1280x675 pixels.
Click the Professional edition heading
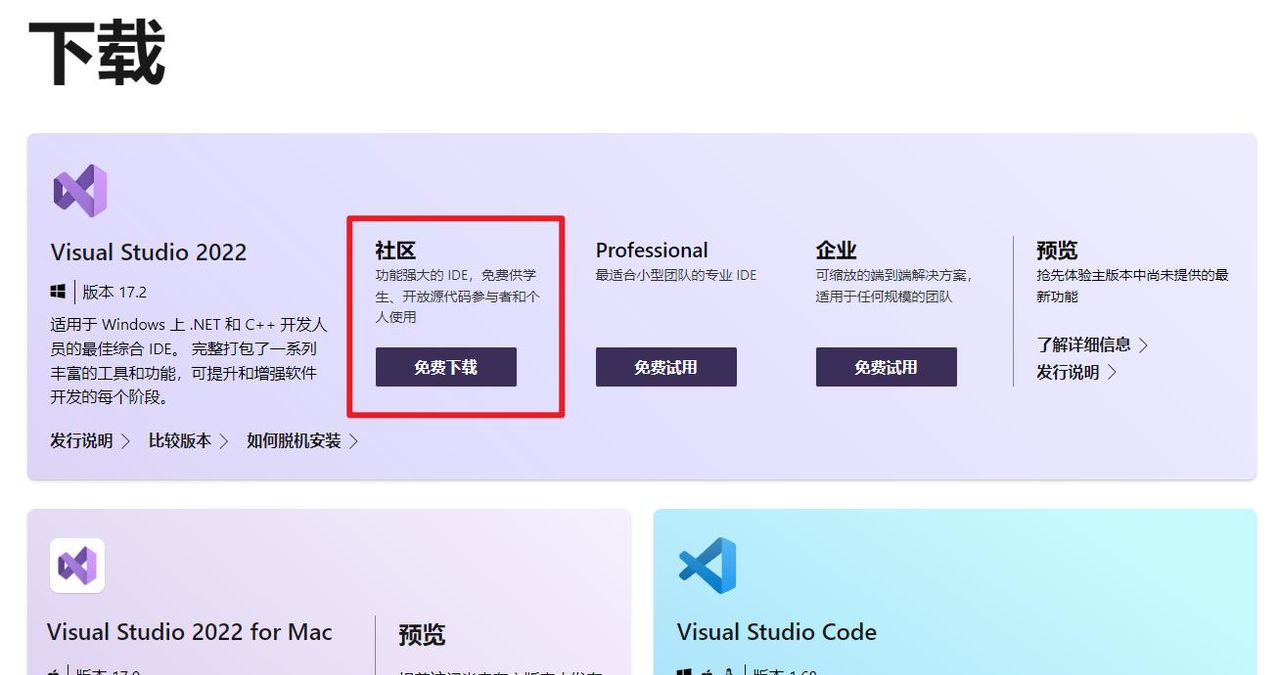click(652, 250)
